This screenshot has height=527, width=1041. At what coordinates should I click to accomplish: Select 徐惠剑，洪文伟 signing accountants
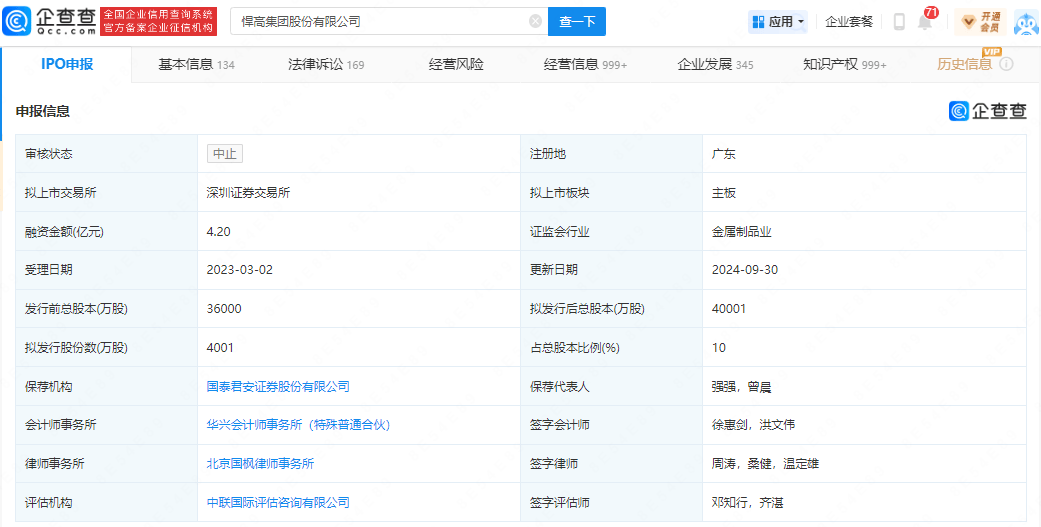tap(754, 425)
